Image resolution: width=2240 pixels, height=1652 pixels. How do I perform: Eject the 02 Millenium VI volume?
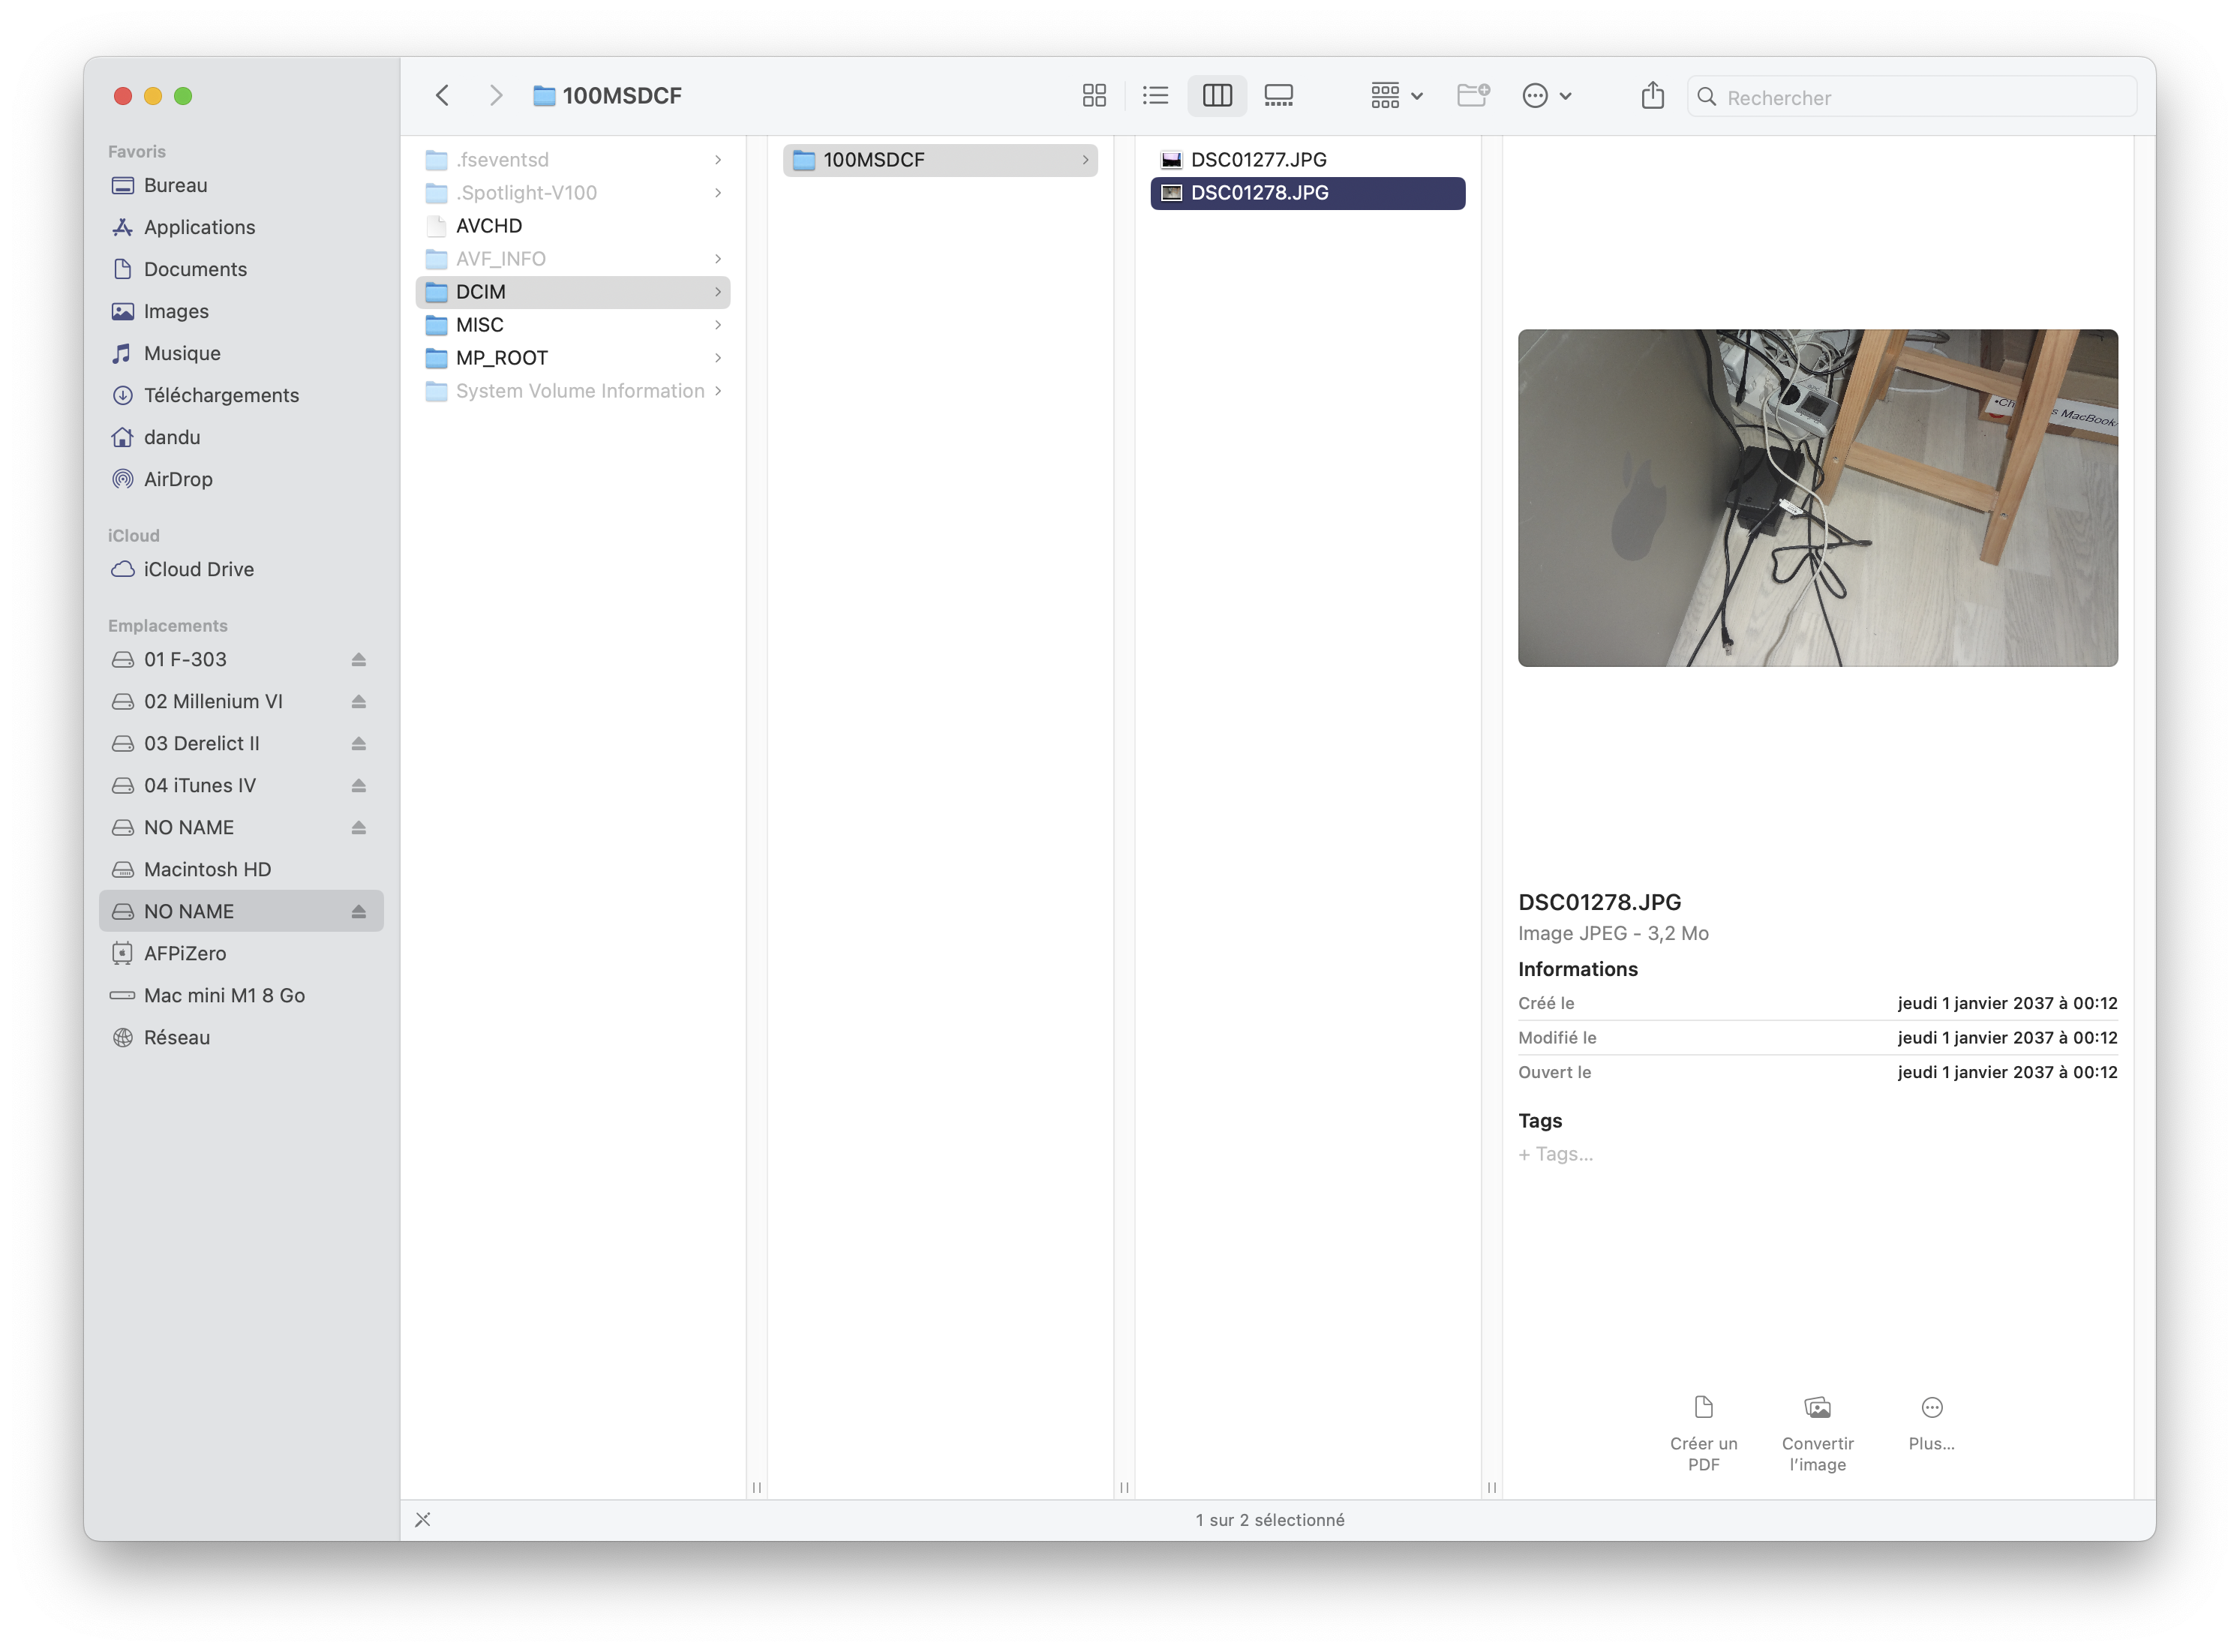point(358,701)
